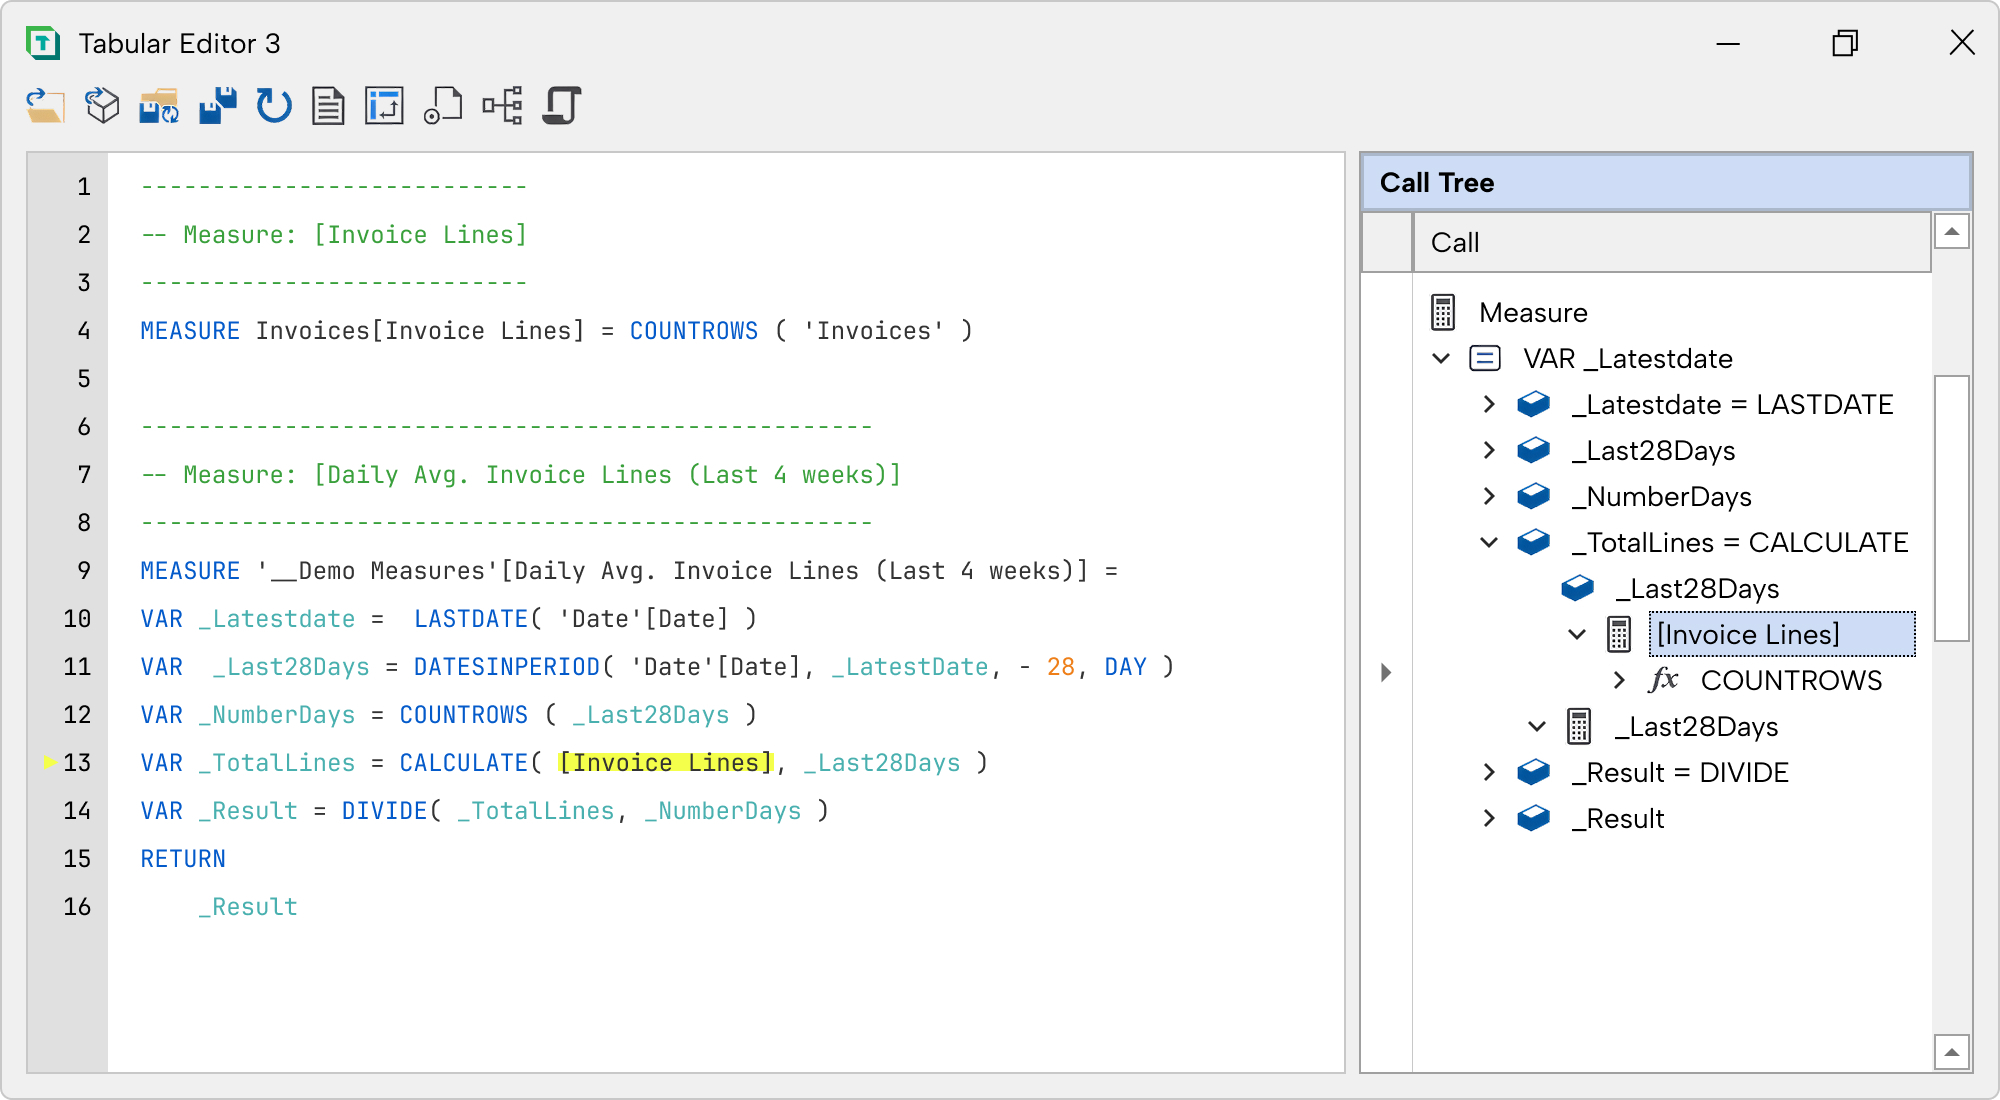Select the [Invoice Lines] tree item
This screenshot has height=1100, width=2000.
(1782, 634)
